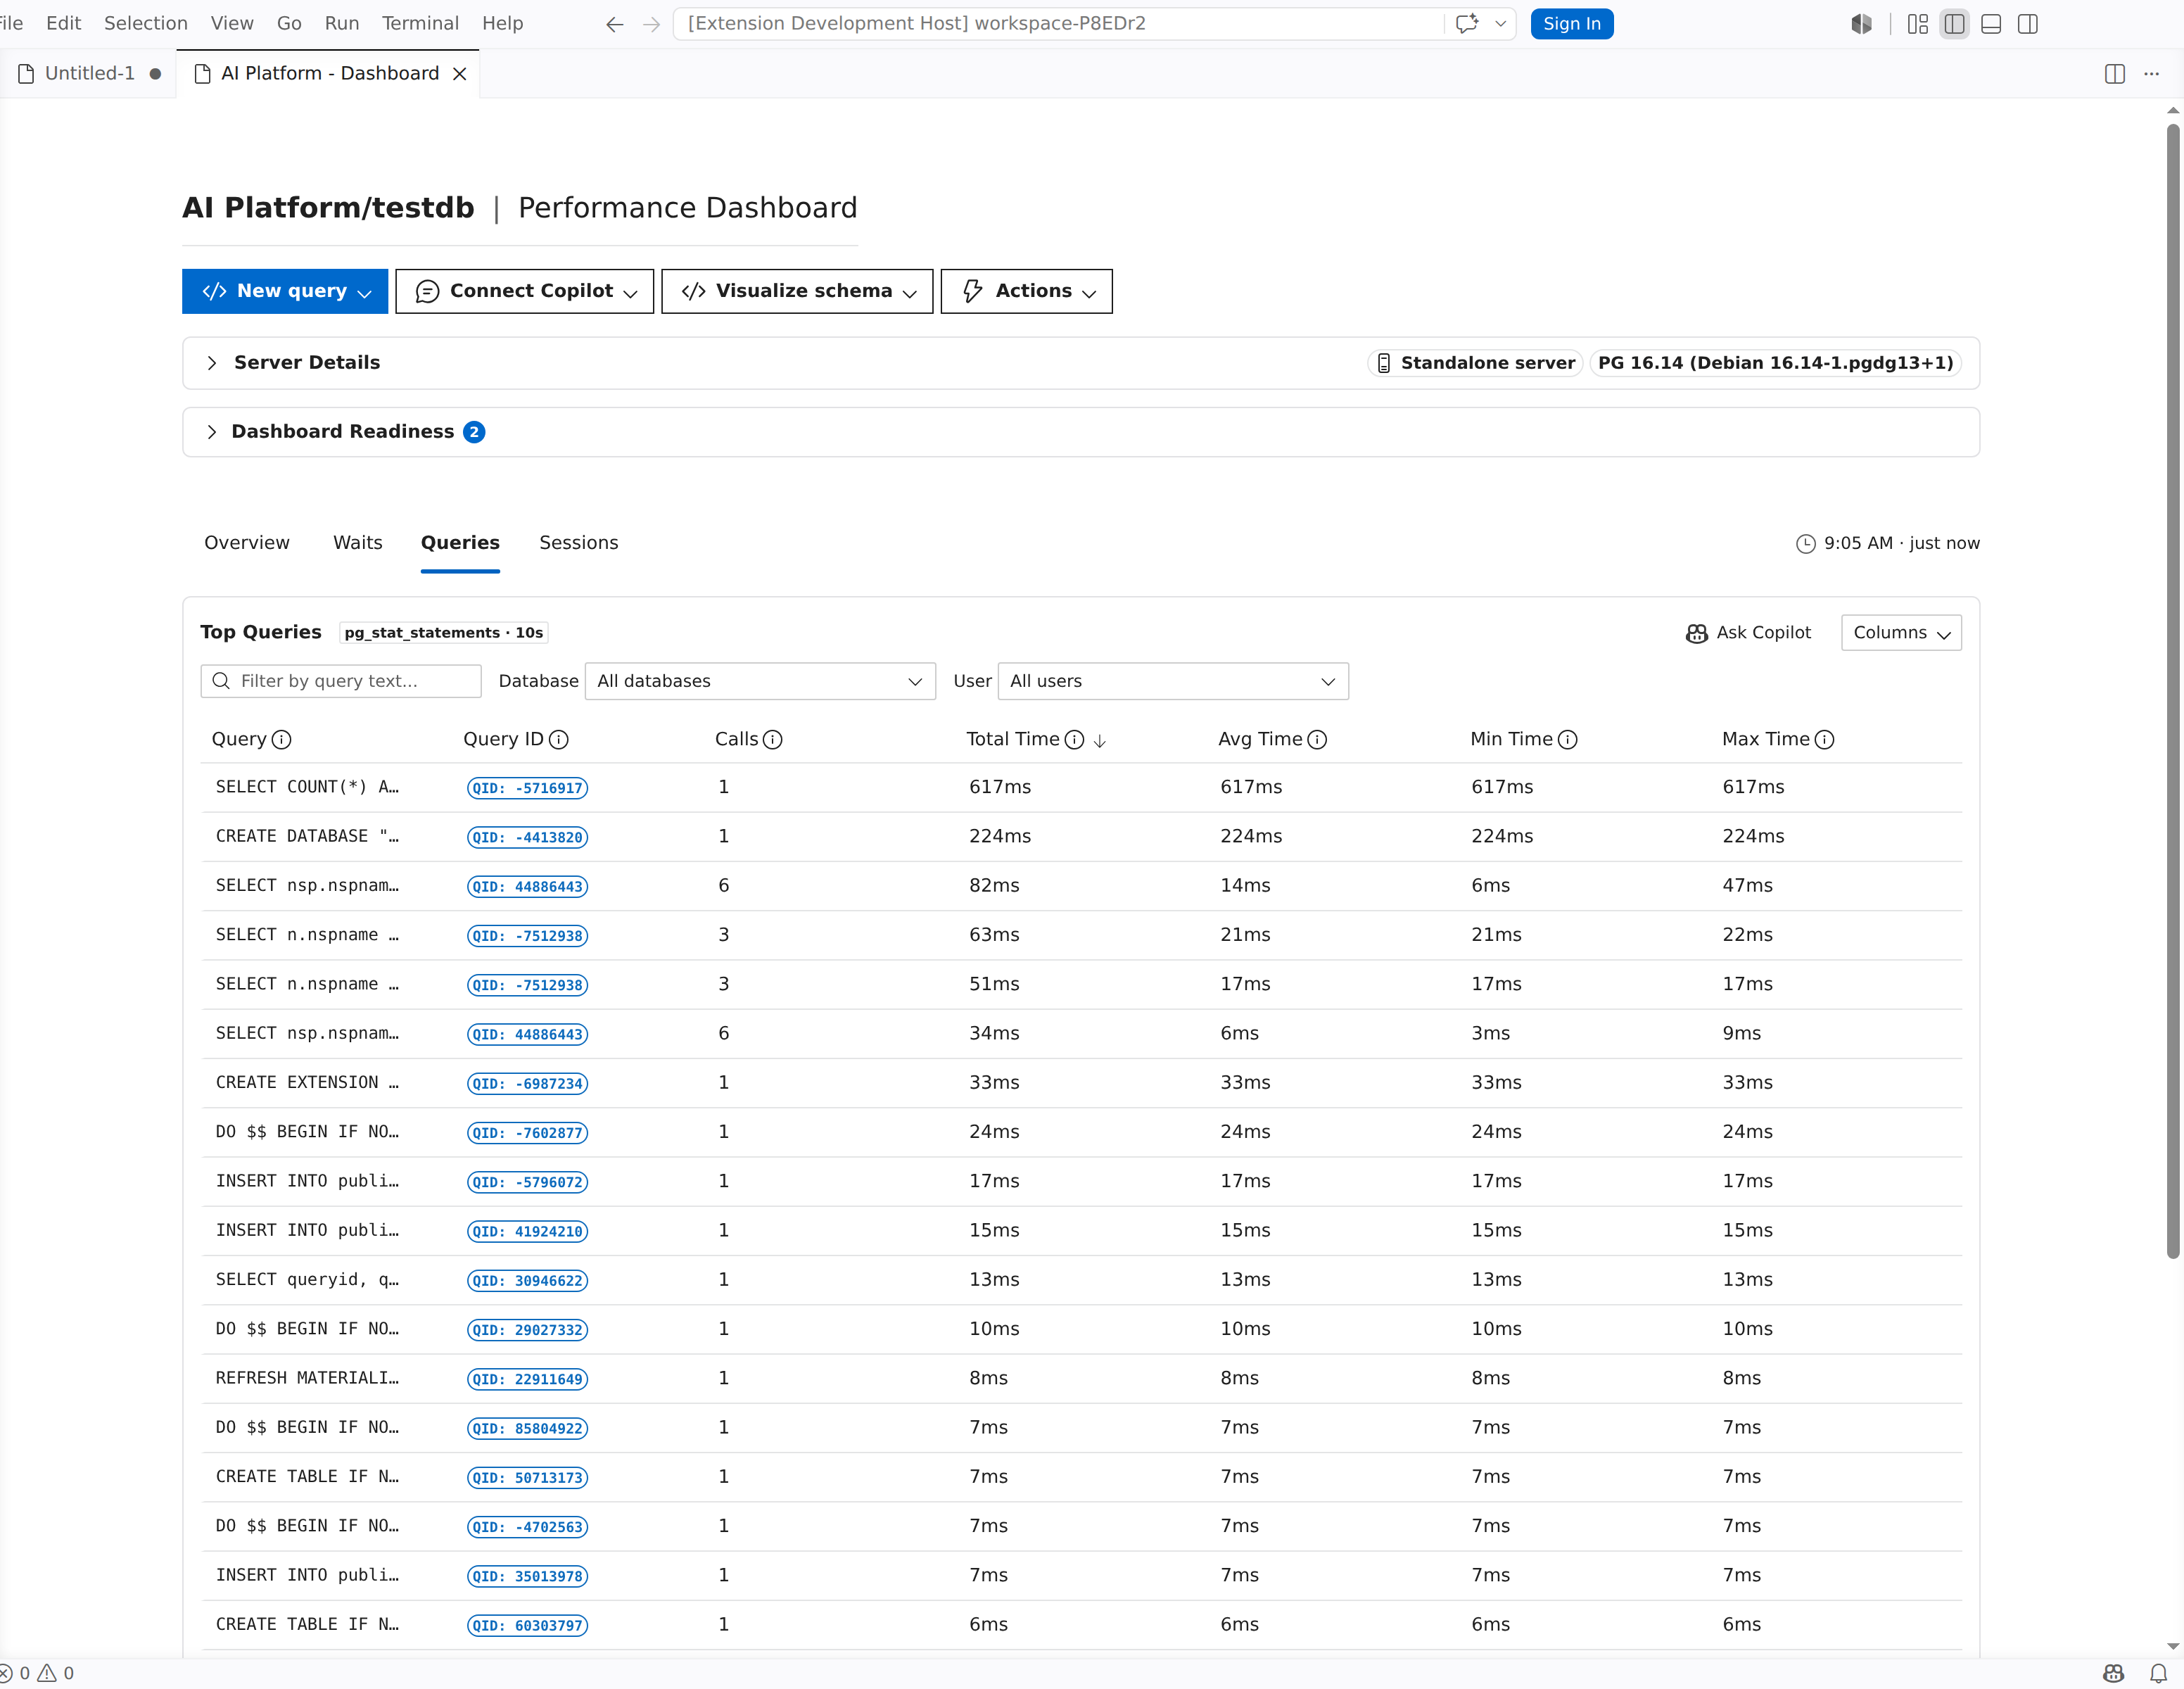Viewport: 2184px width, 1689px height.
Task: Open notifications bell in status bar
Action: (x=2159, y=1673)
